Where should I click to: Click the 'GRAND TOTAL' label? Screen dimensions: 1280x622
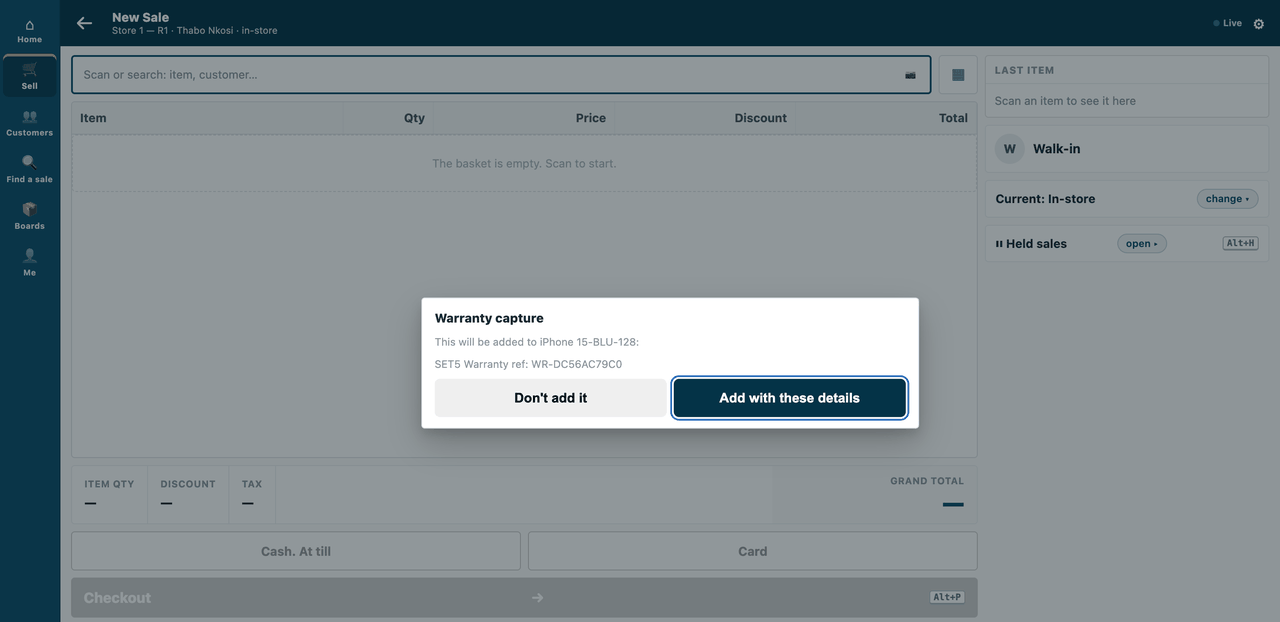(927, 481)
